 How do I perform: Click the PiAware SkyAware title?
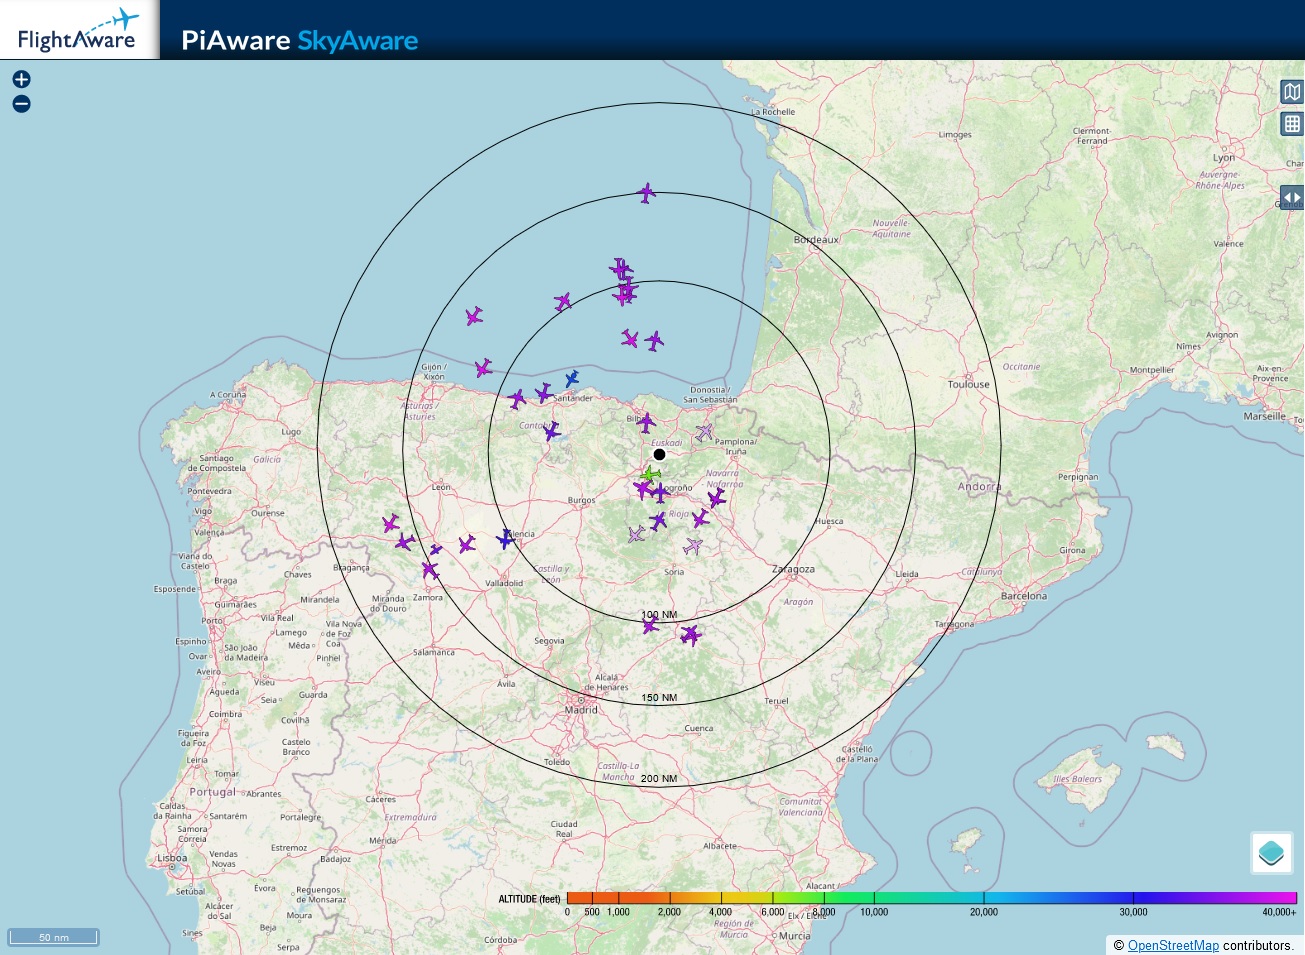point(299,40)
